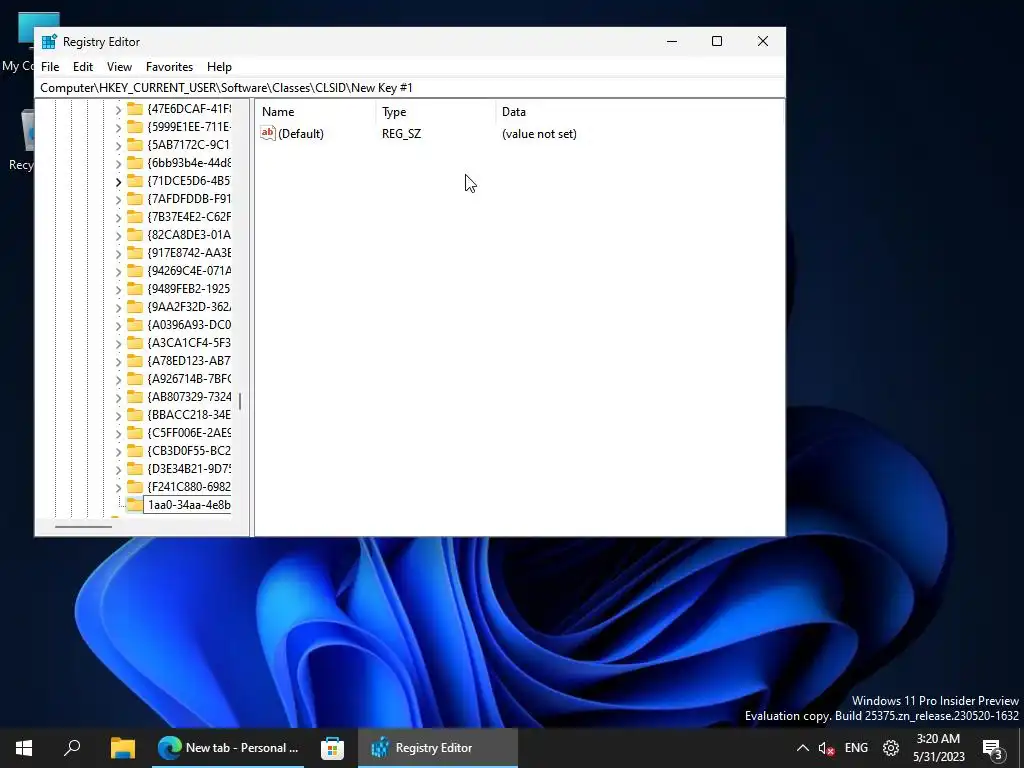Open the clock showing 3:20 AM
The width and height of the screenshot is (1024, 768).
click(x=938, y=748)
